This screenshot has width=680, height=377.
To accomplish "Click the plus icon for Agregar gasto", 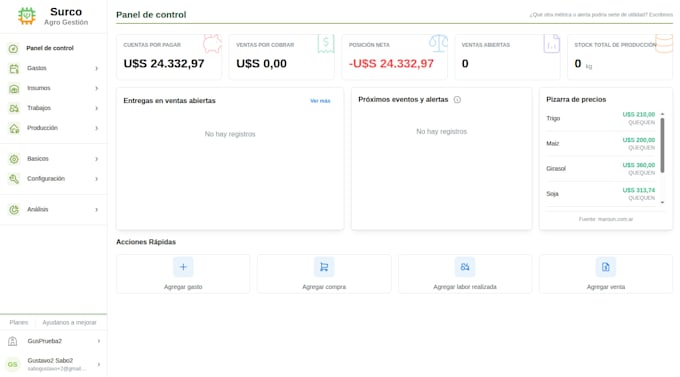I will 183,267.
